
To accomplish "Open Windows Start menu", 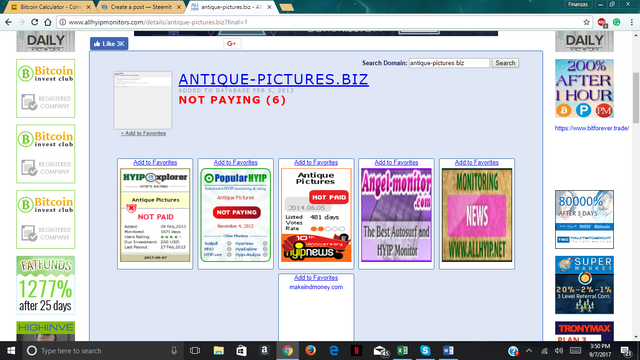I will (11, 351).
